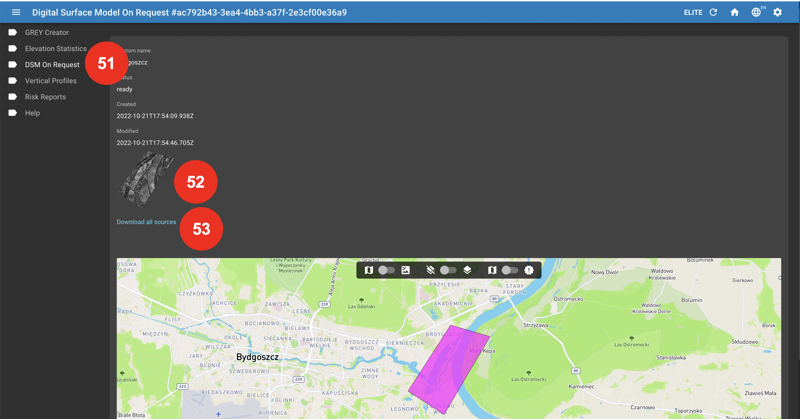Click the layers-off icon in map toolbar
This screenshot has height=419, width=800.
pyautogui.click(x=430, y=270)
